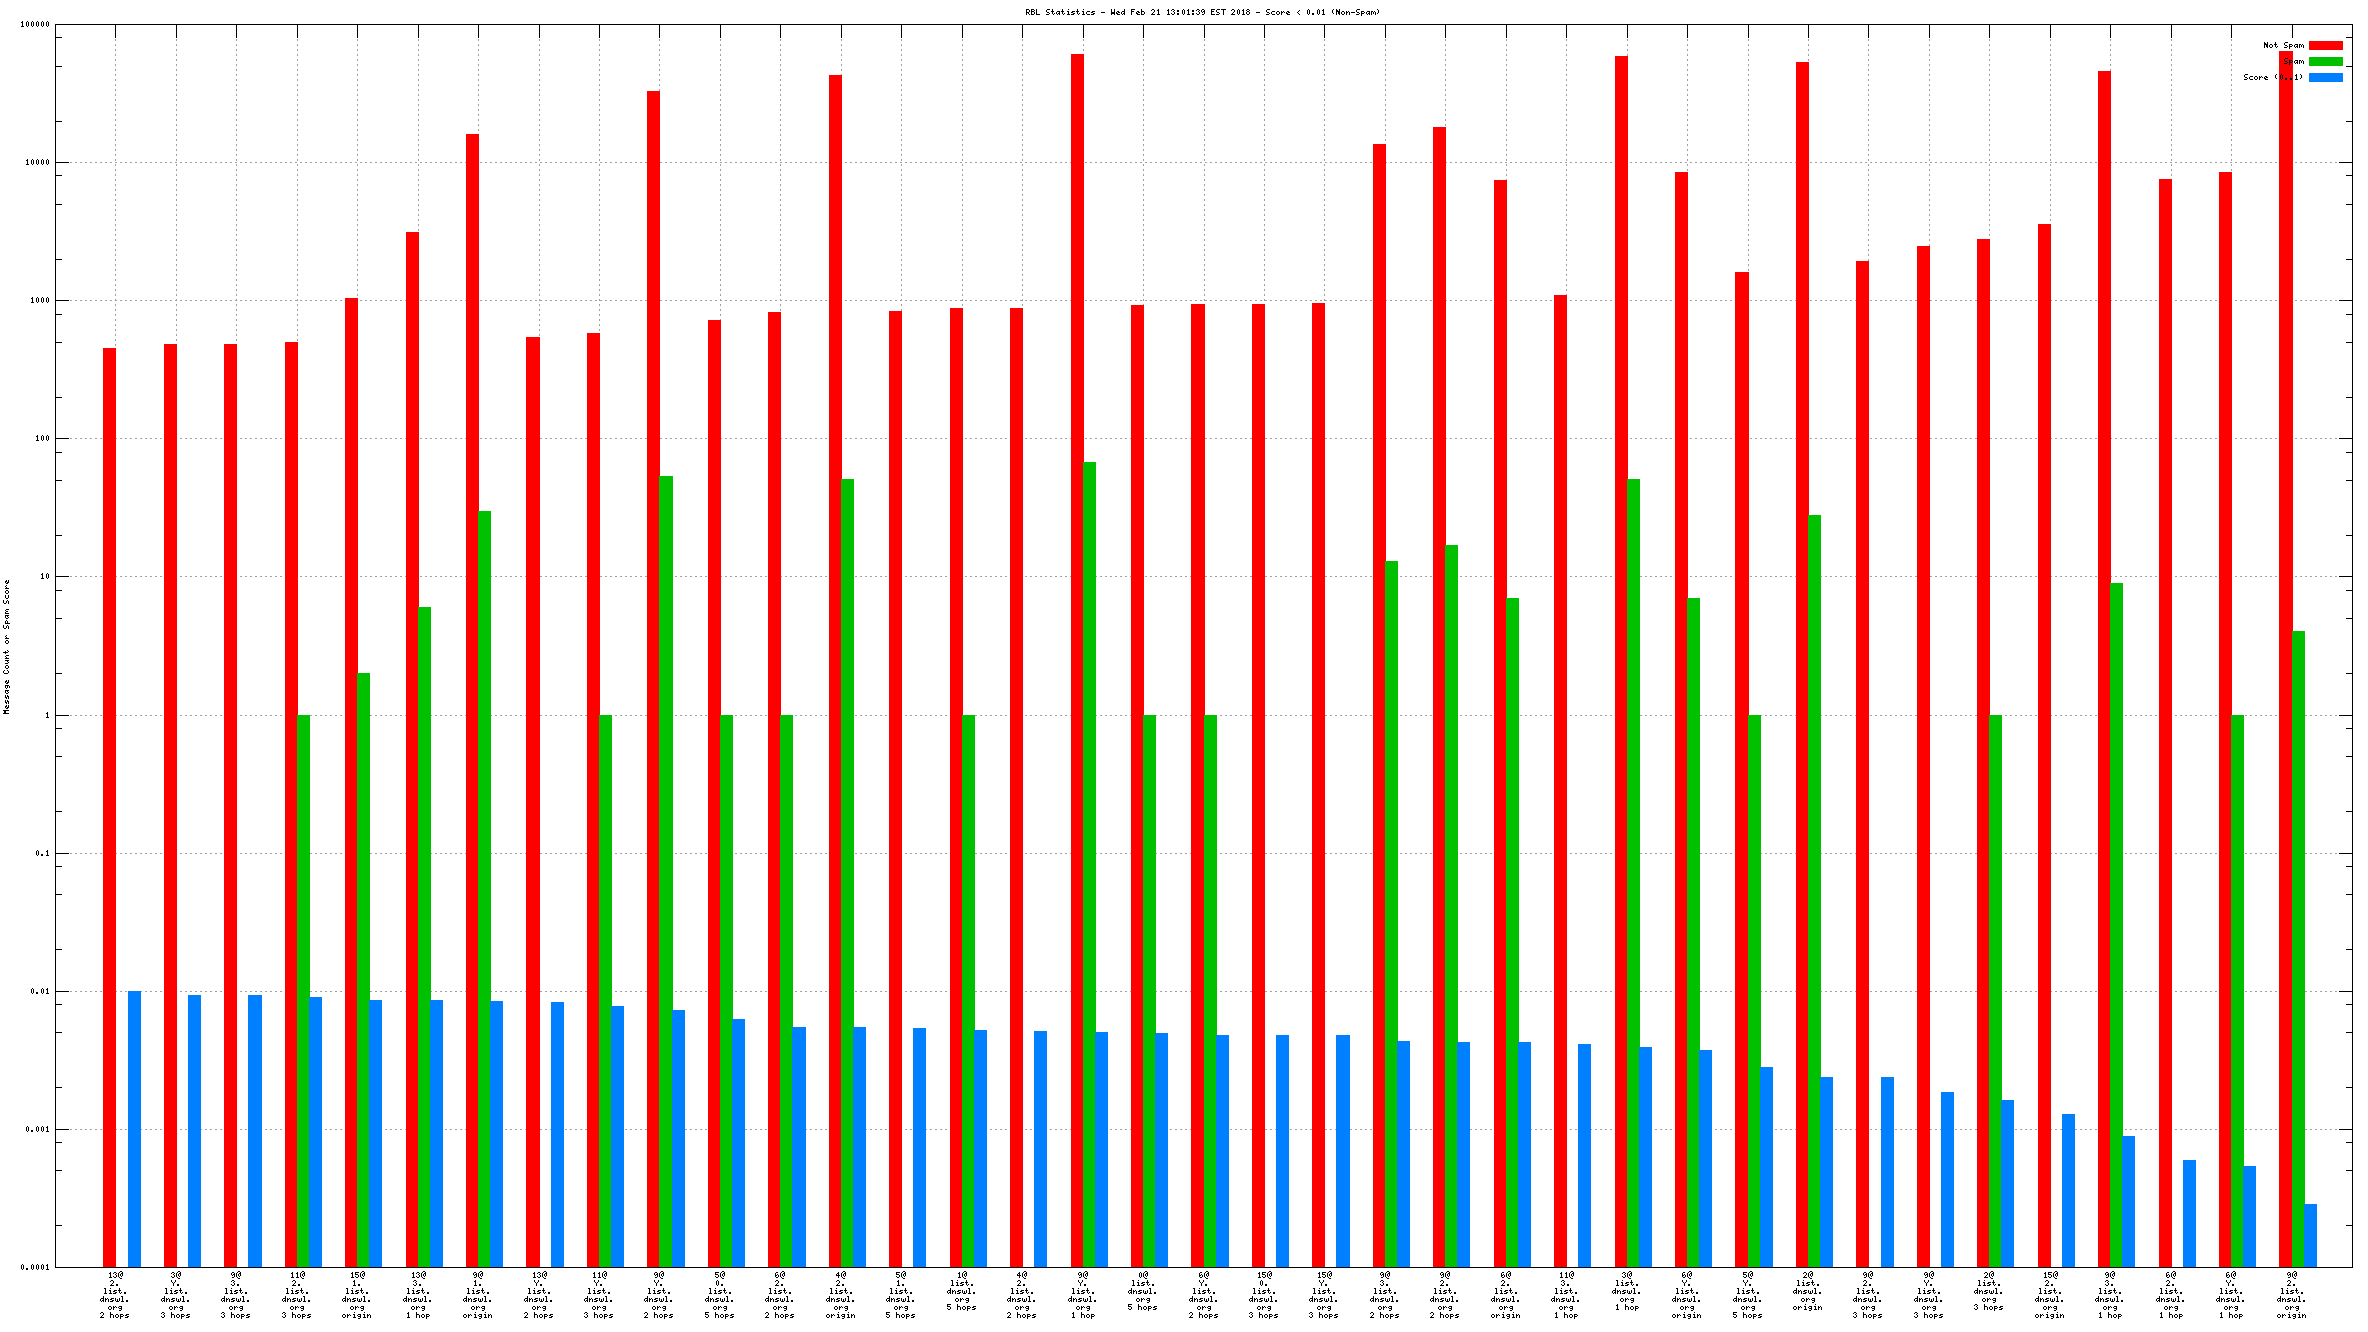Select the Score (0..1) legend label
2368x1332 pixels.
click(2272, 77)
